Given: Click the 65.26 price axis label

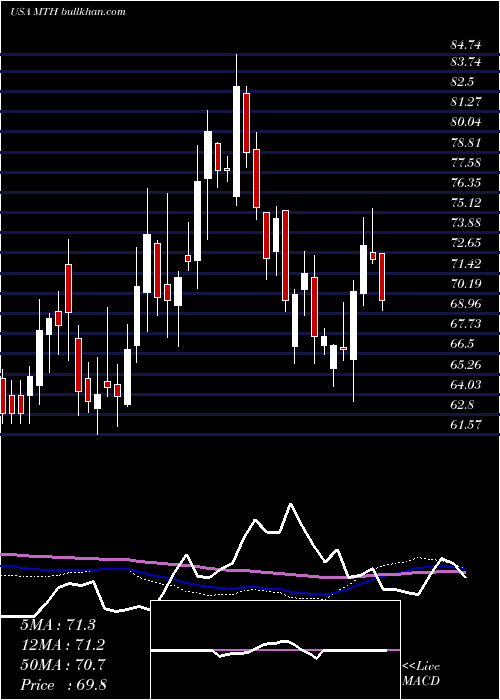Looking at the screenshot, I should pyautogui.click(x=466, y=365).
